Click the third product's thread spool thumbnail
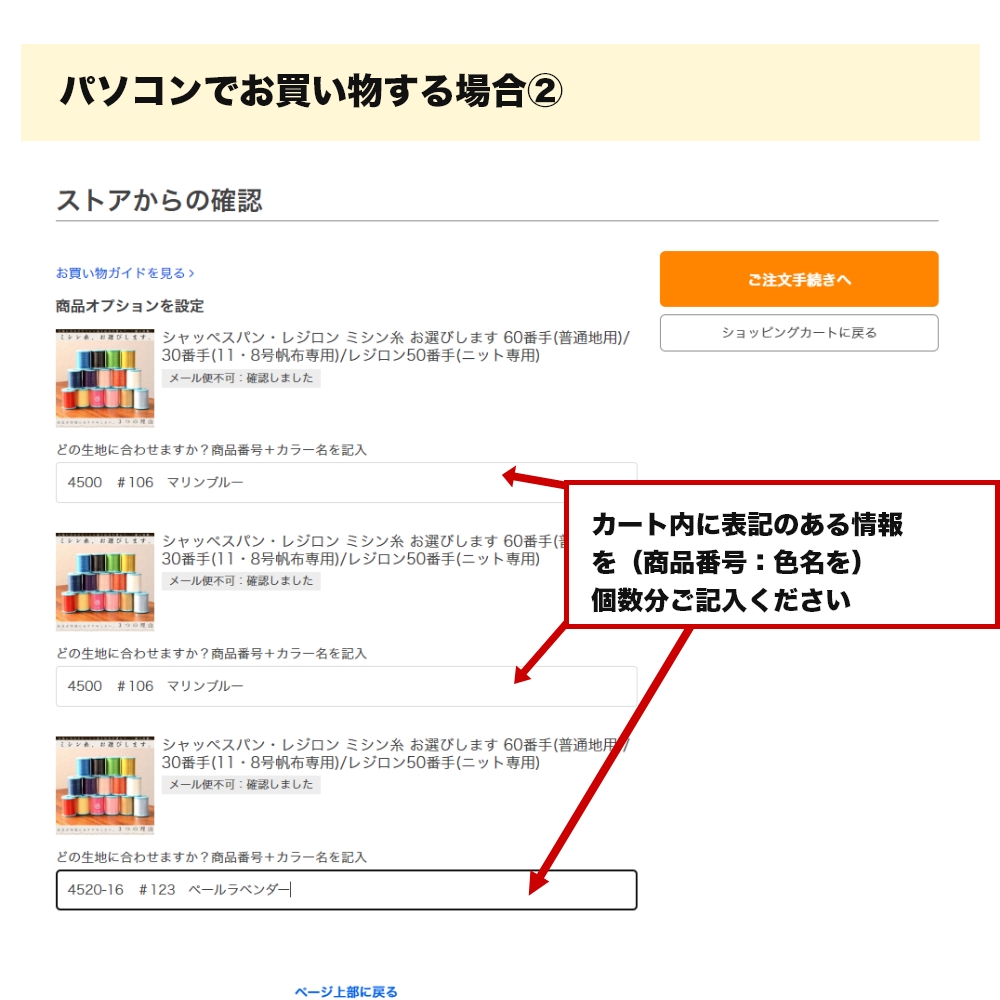 click(105, 785)
